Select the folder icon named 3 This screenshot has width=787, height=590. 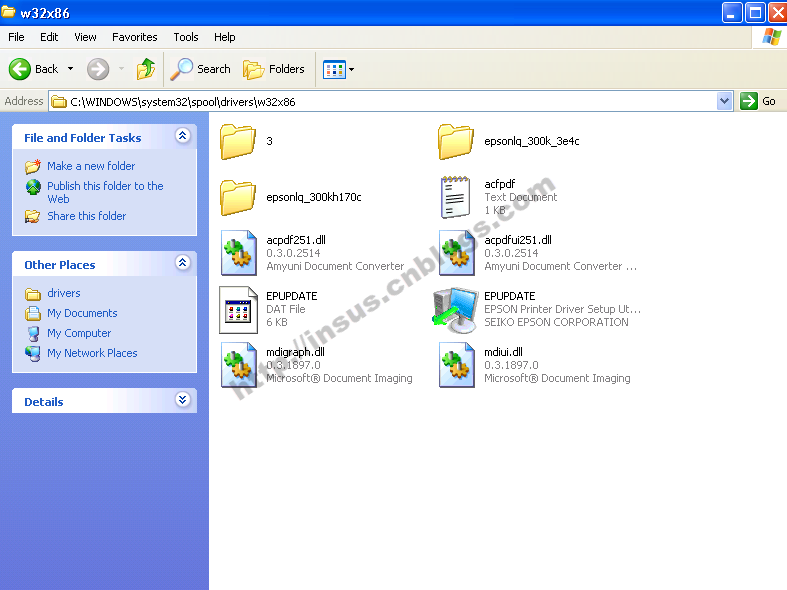238,141
